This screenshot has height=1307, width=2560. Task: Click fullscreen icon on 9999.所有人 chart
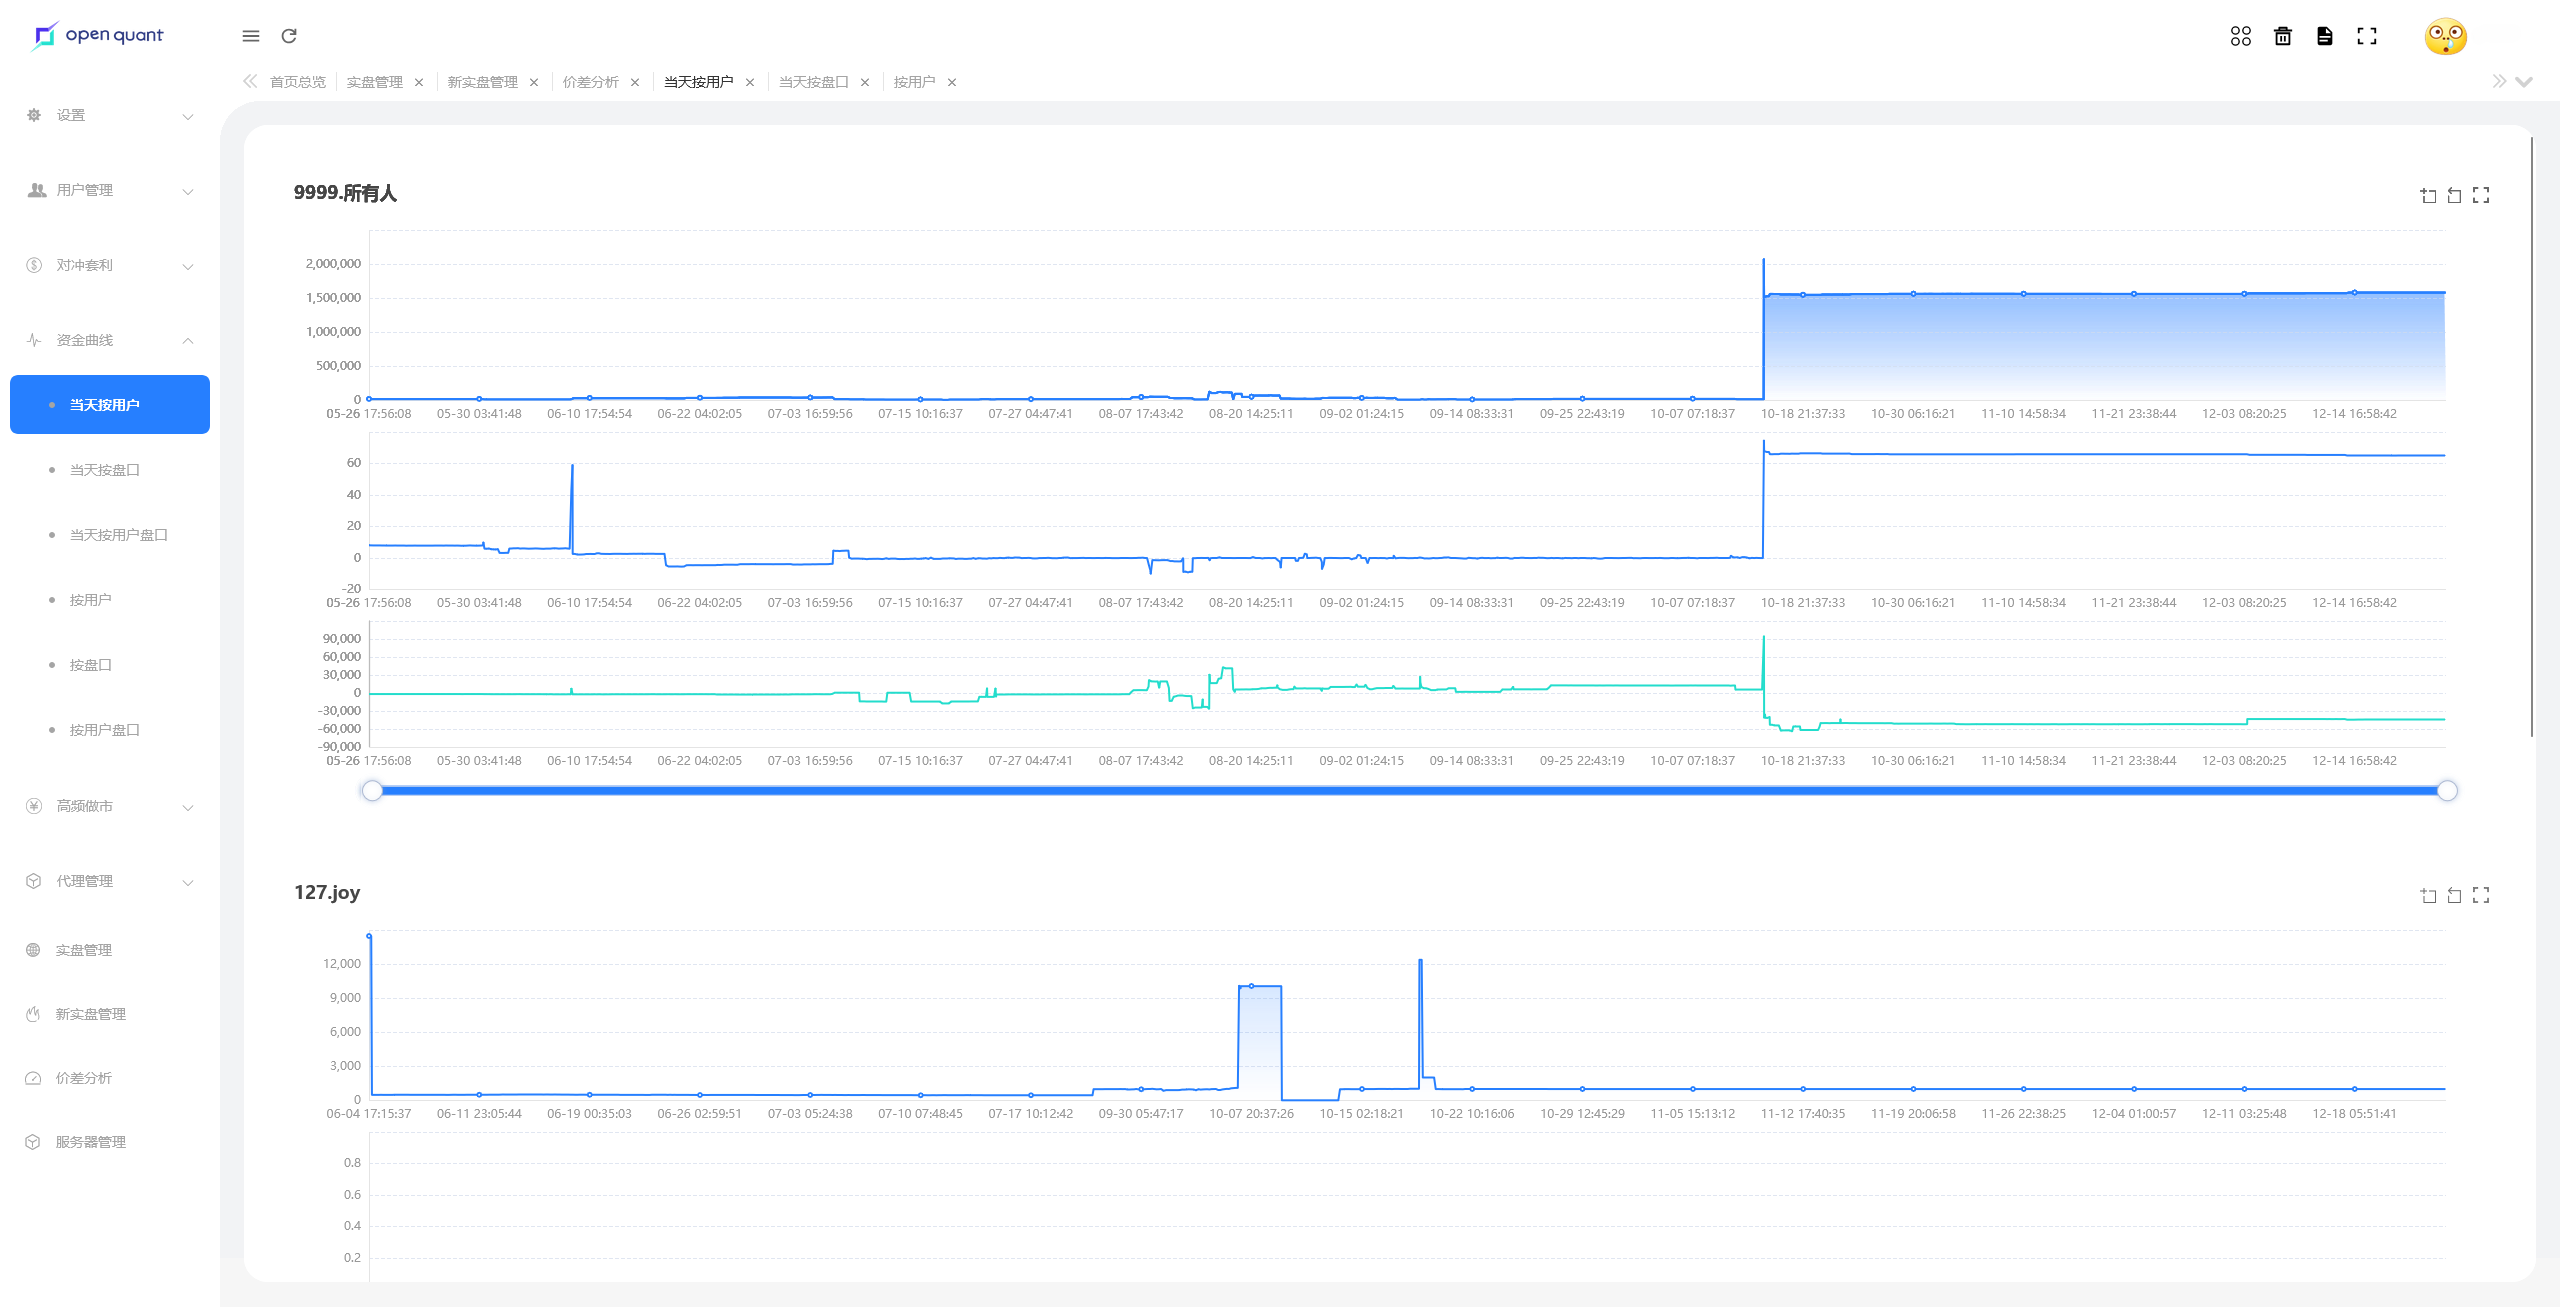pyautogui.click(x=2480, y=195)
